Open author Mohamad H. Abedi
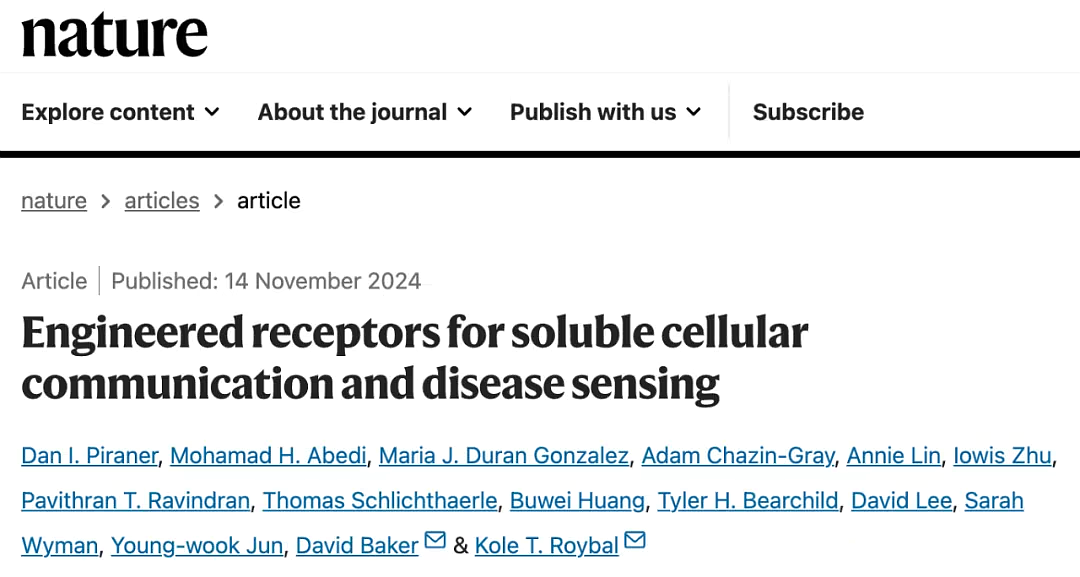Screen dimensions: 1080x577 (x=269, y=455)
